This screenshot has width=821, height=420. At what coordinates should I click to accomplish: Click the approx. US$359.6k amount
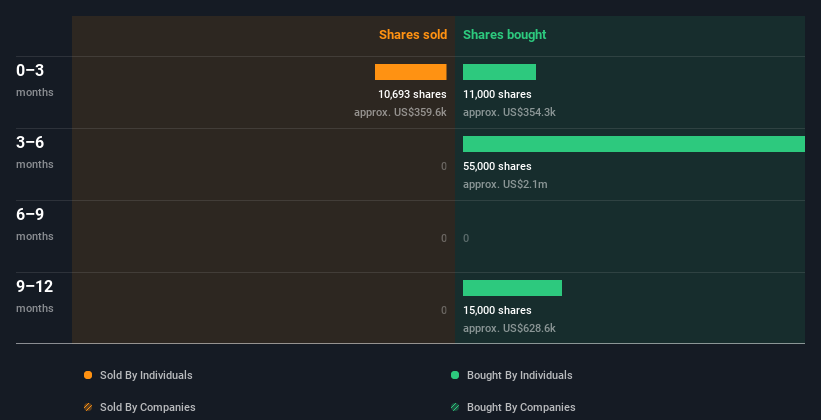coord(400,113)
